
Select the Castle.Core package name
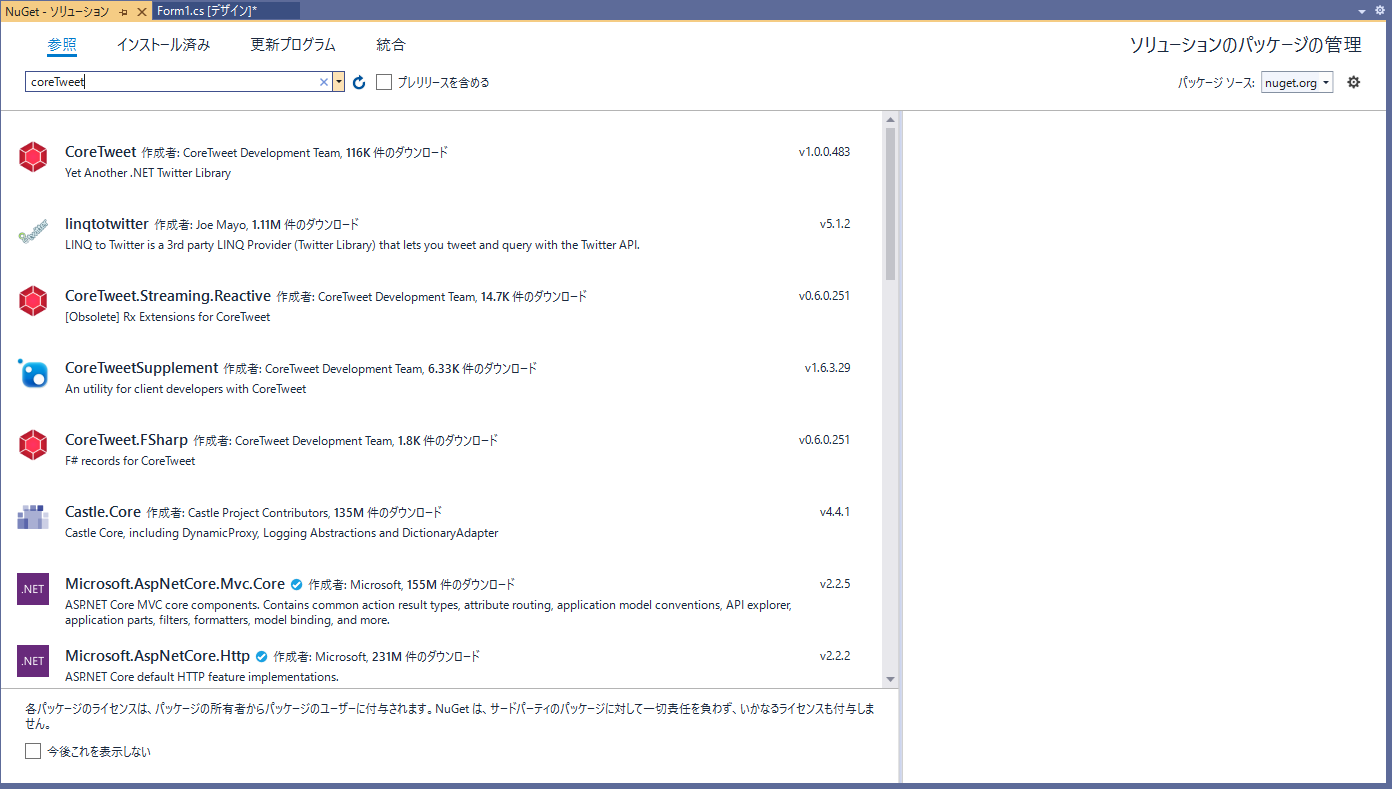[103, 512]
